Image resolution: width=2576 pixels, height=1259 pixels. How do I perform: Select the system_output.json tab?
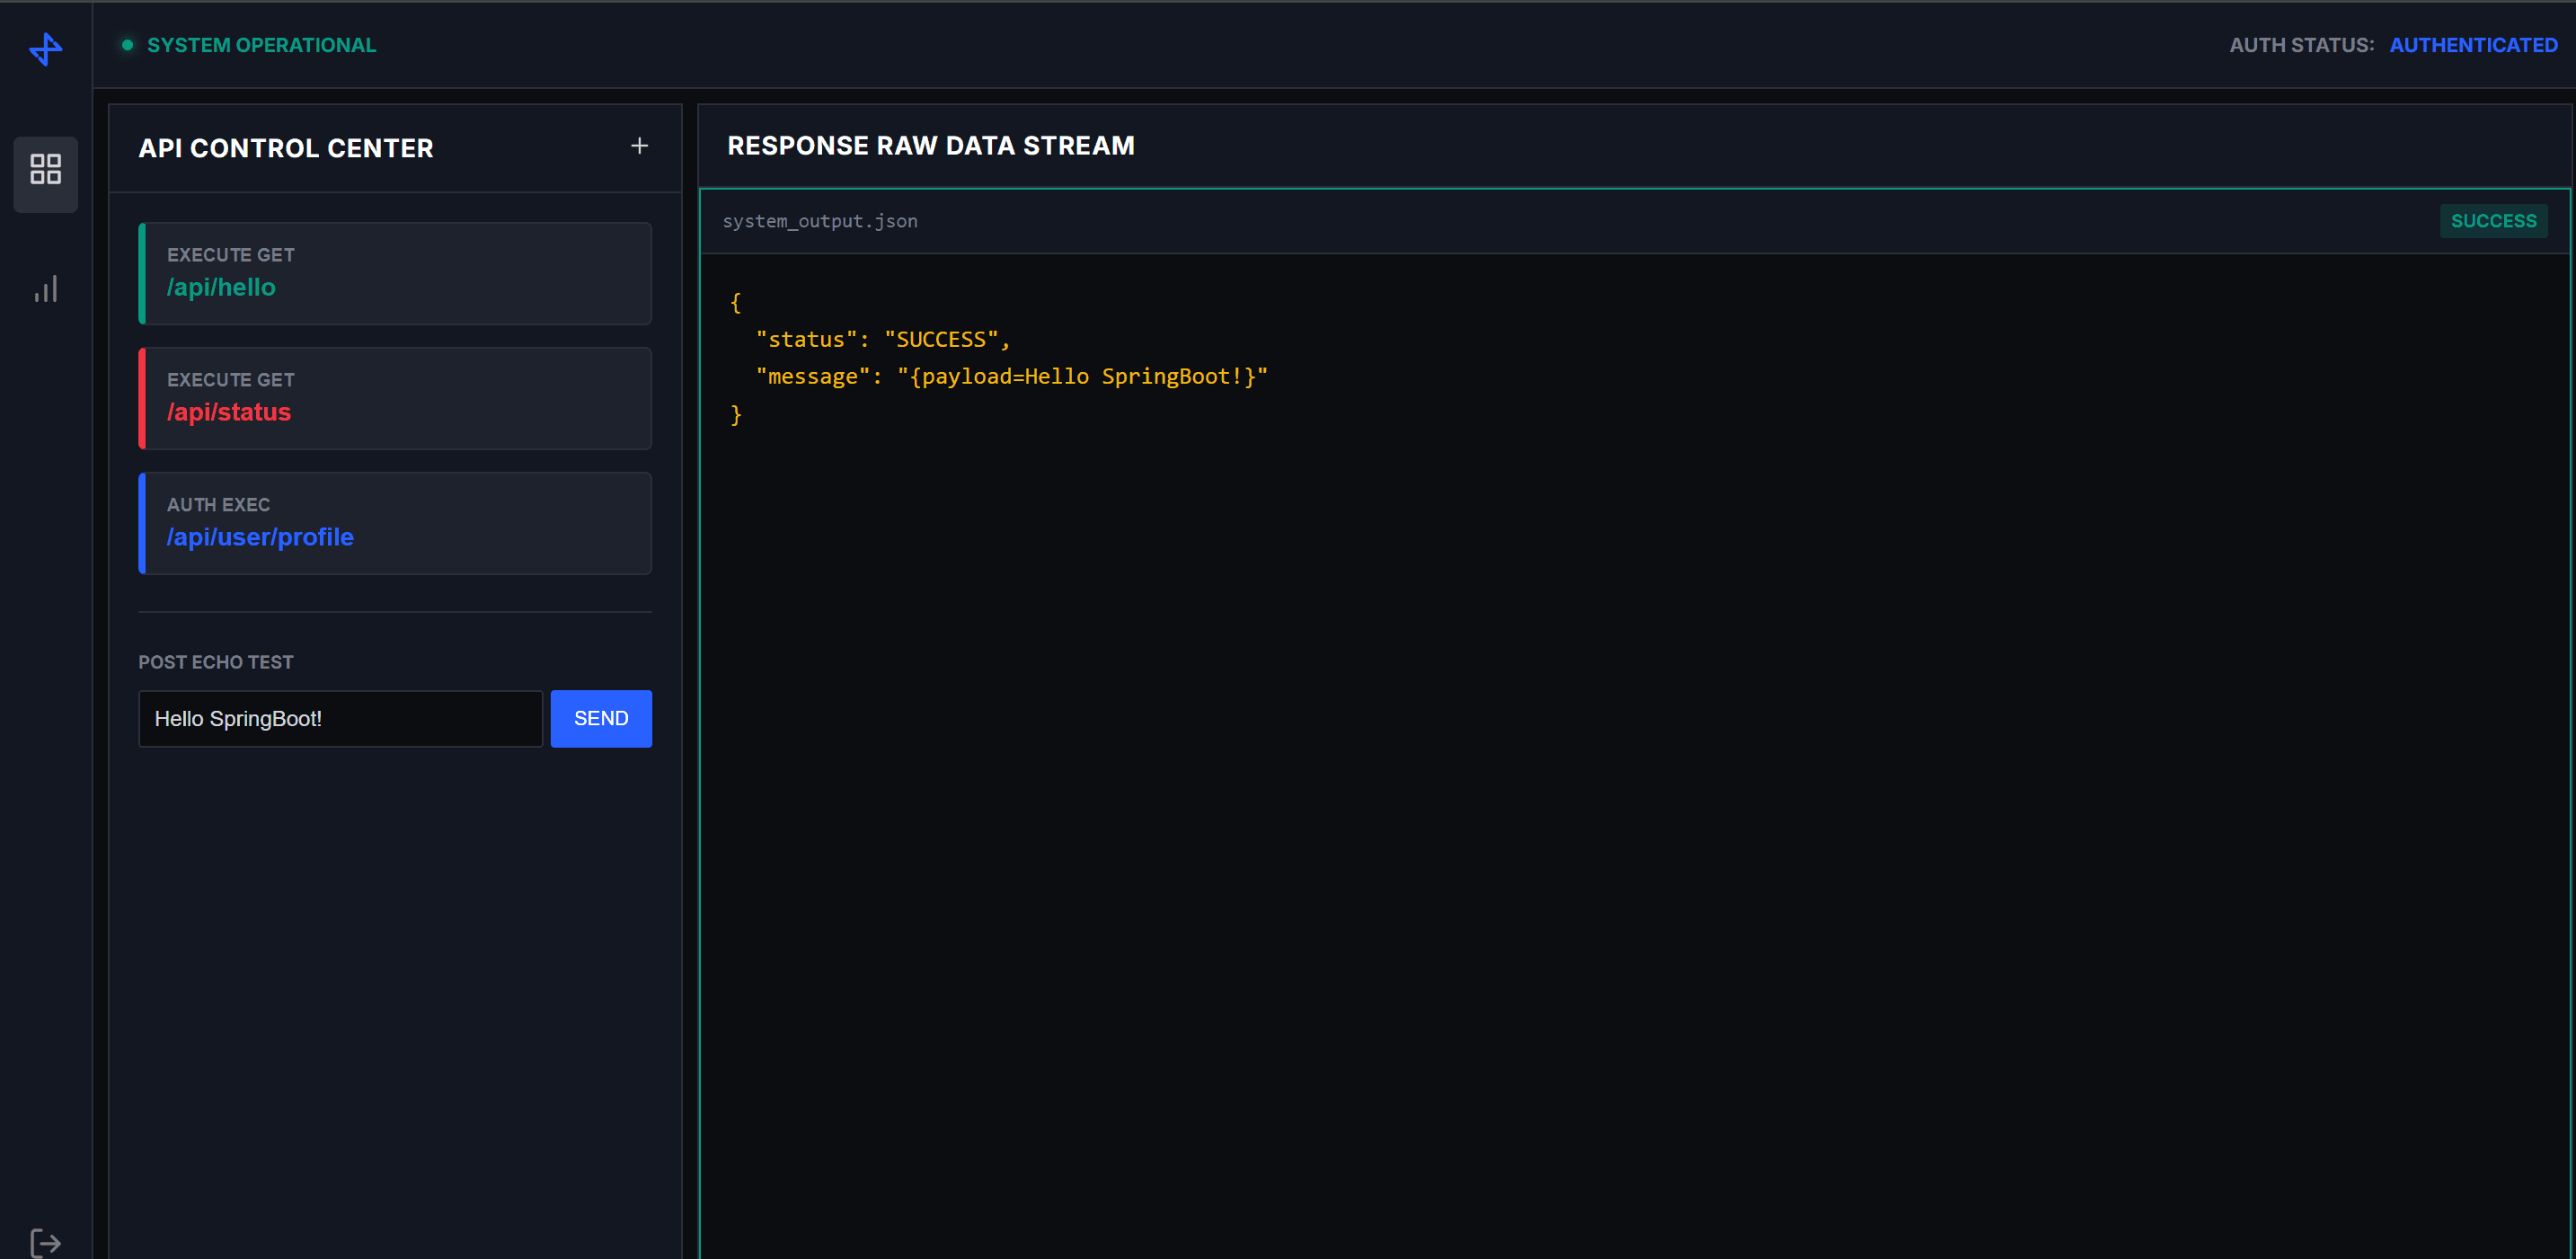pos(820,221)
